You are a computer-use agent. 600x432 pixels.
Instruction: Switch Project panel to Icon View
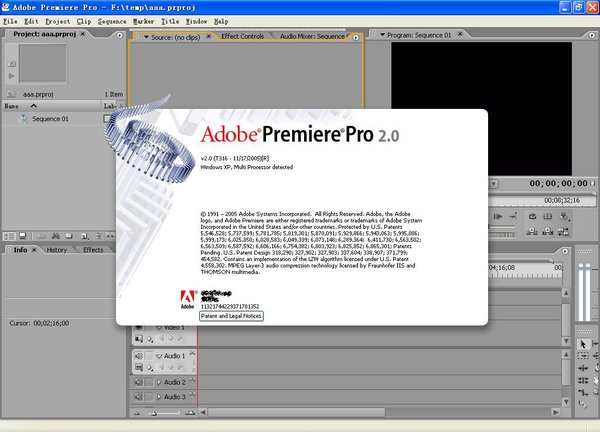23,236
